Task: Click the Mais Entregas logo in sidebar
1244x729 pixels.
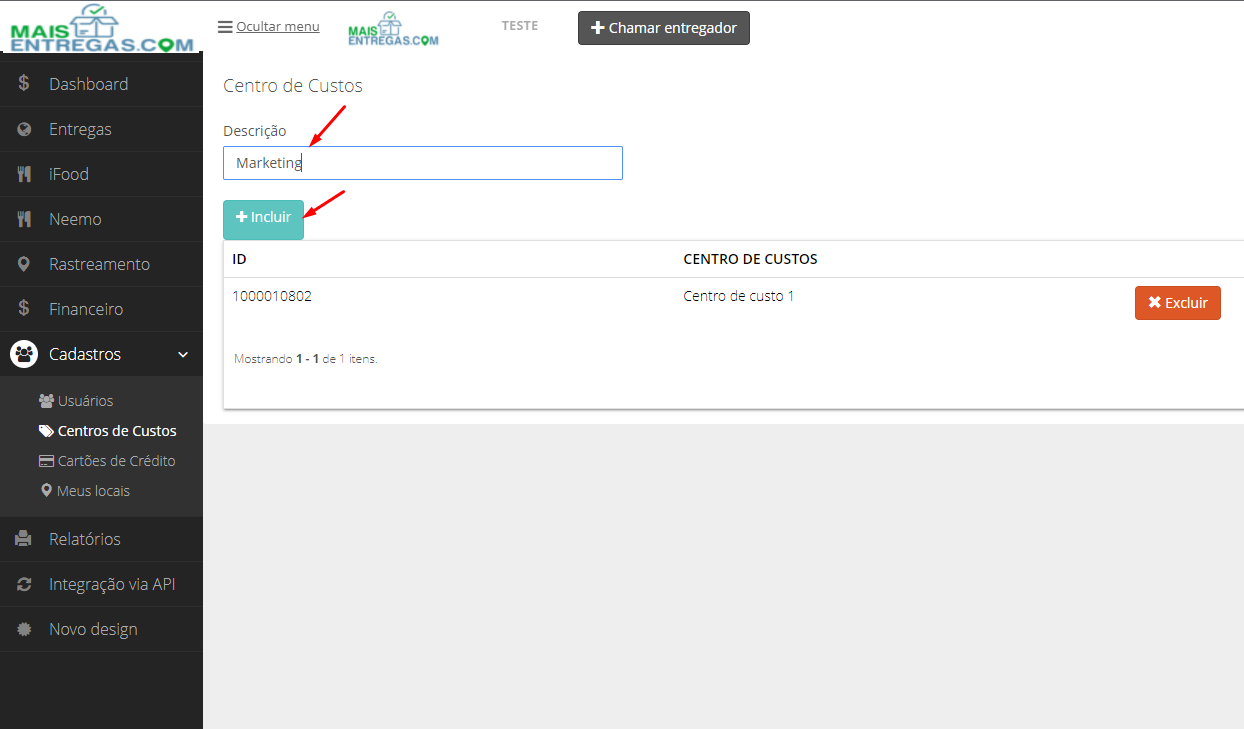Action: [x=101, y=28]
